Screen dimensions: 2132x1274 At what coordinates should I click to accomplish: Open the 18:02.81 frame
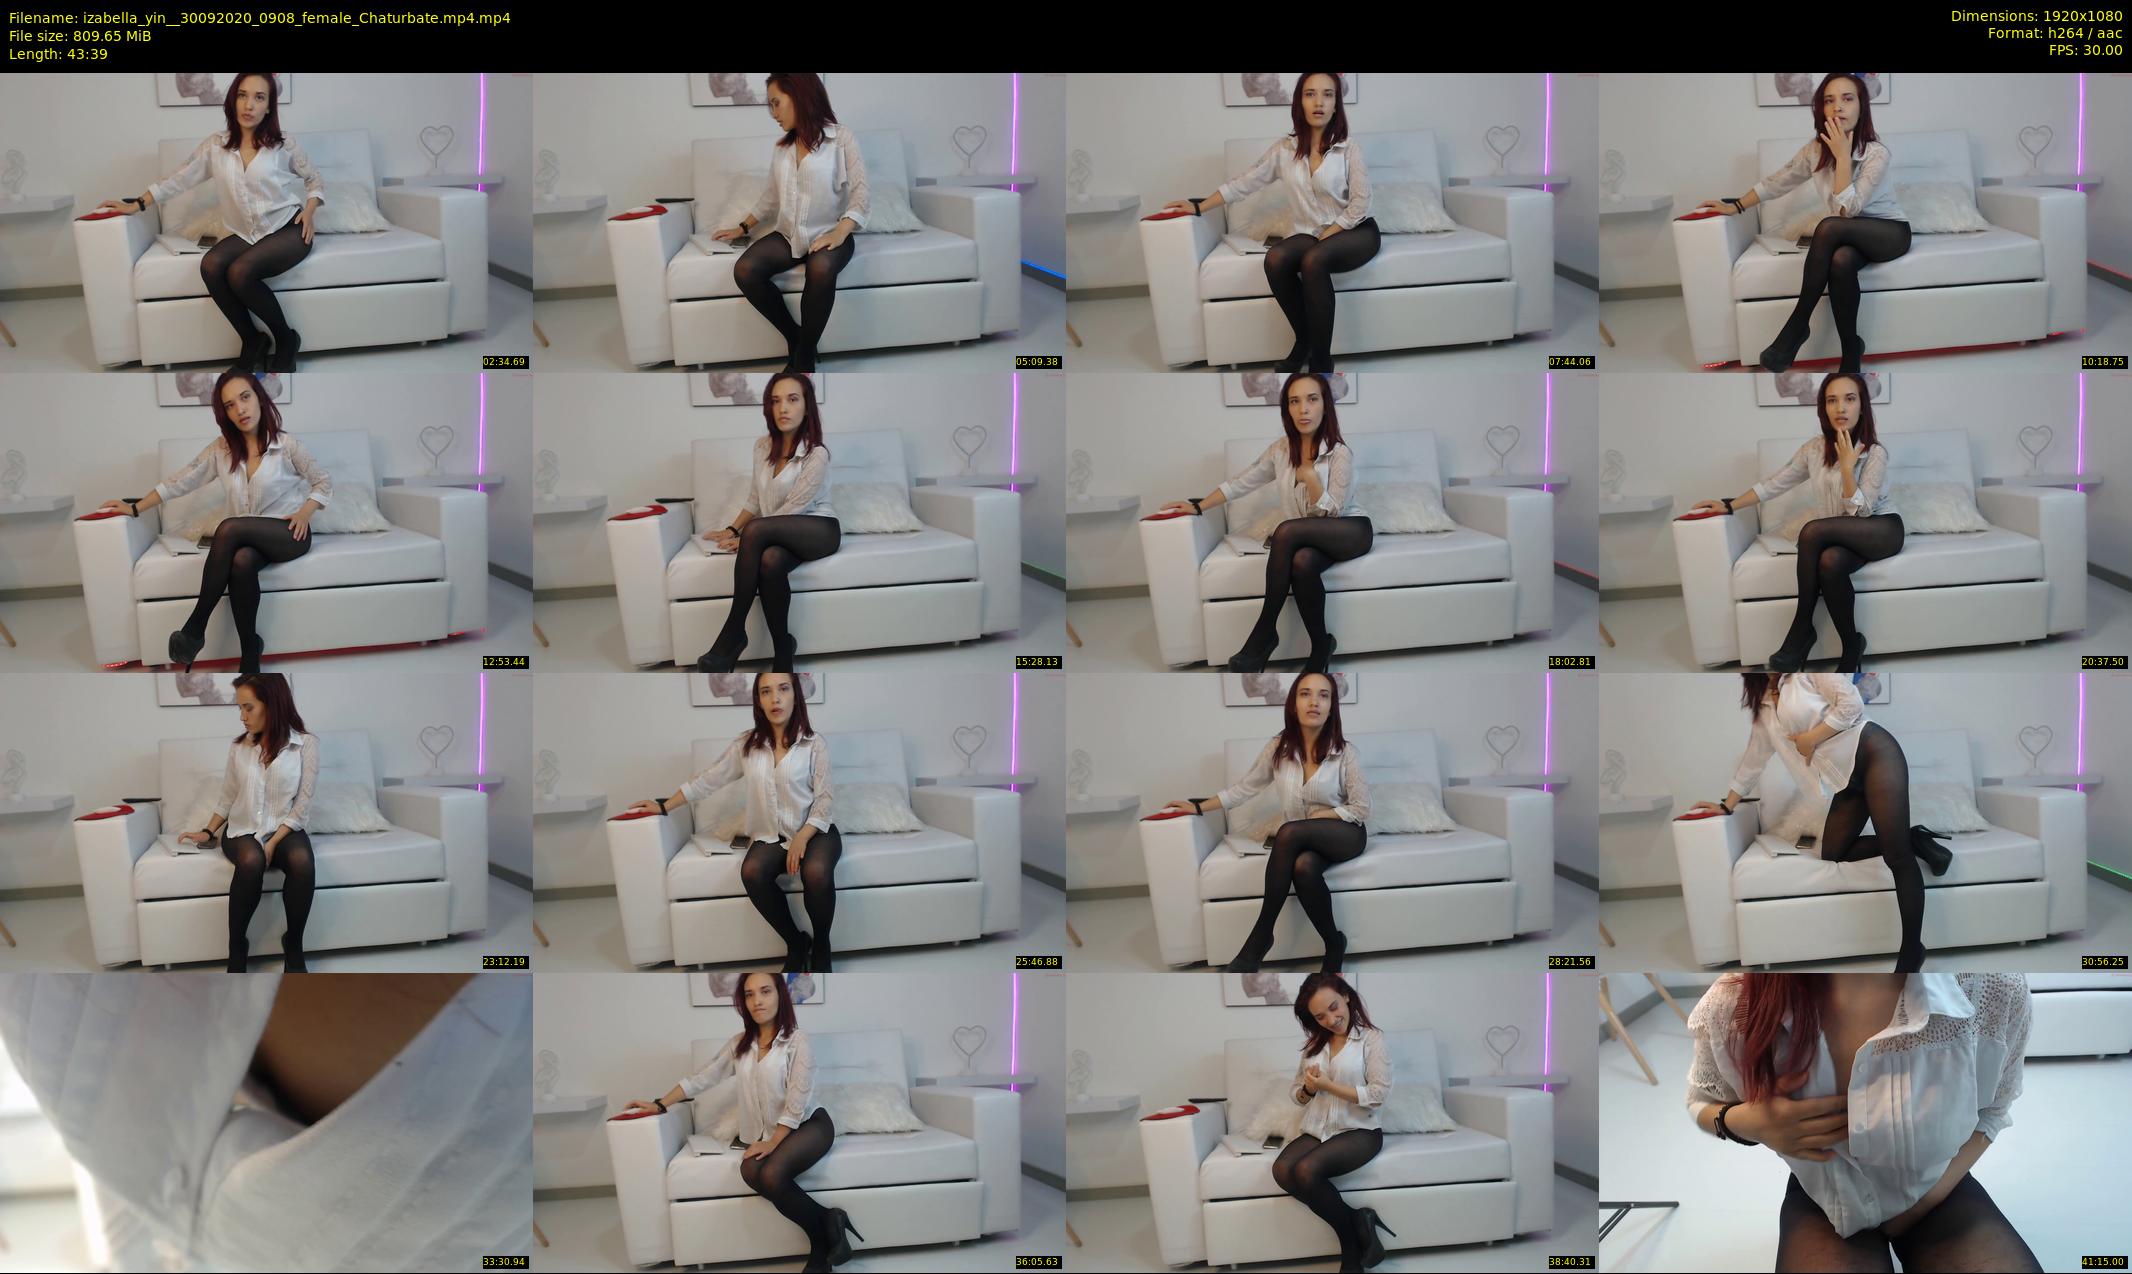tap(1332, 522)
